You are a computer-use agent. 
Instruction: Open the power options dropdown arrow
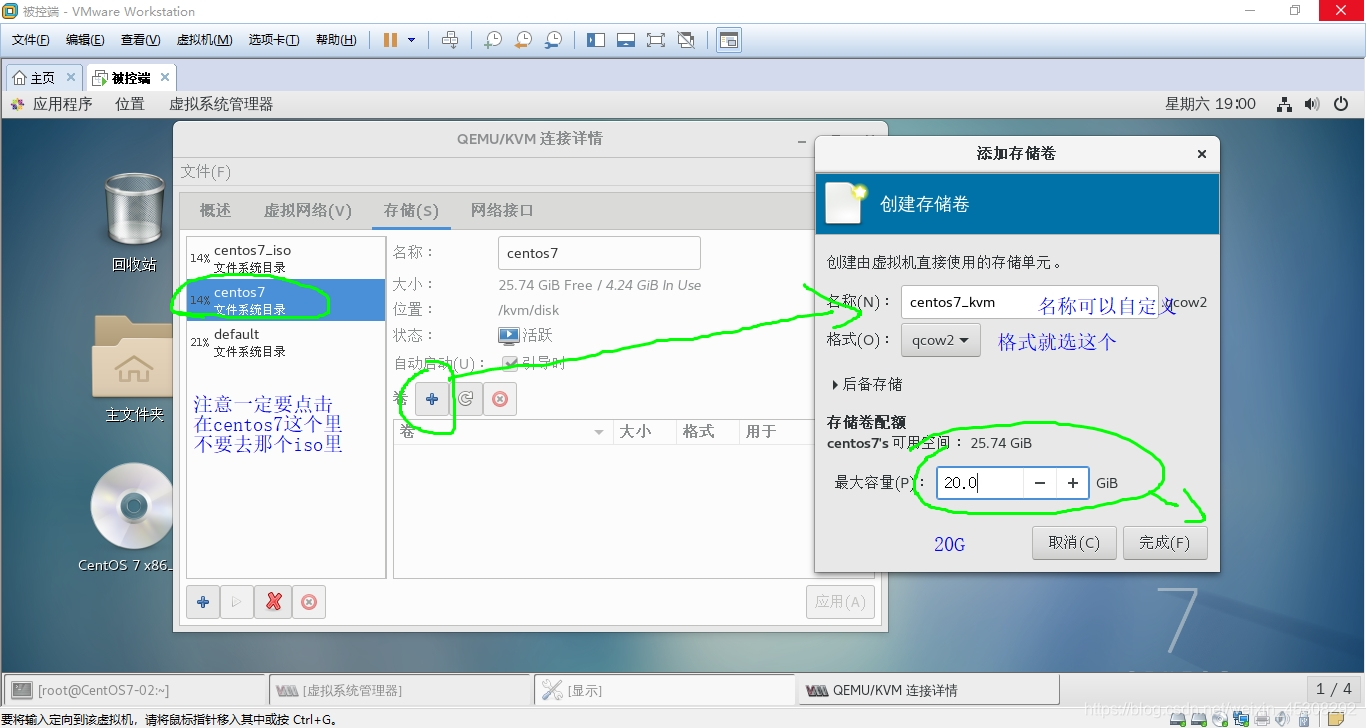(413, 40)
